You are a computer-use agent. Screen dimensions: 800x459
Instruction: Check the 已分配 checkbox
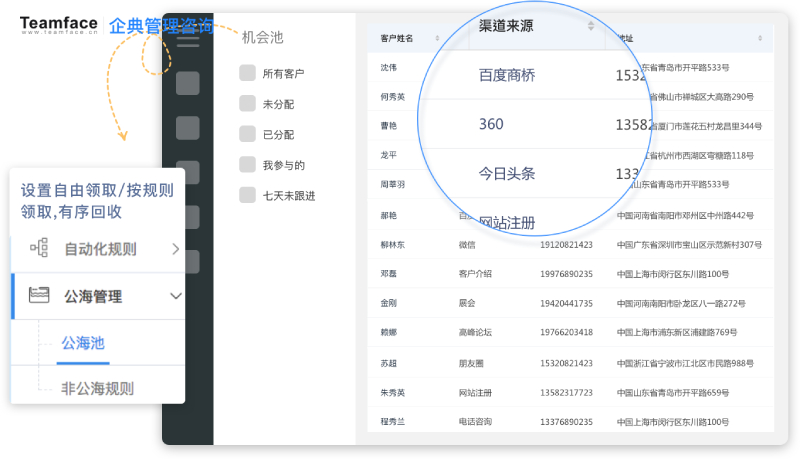point(247,134)
